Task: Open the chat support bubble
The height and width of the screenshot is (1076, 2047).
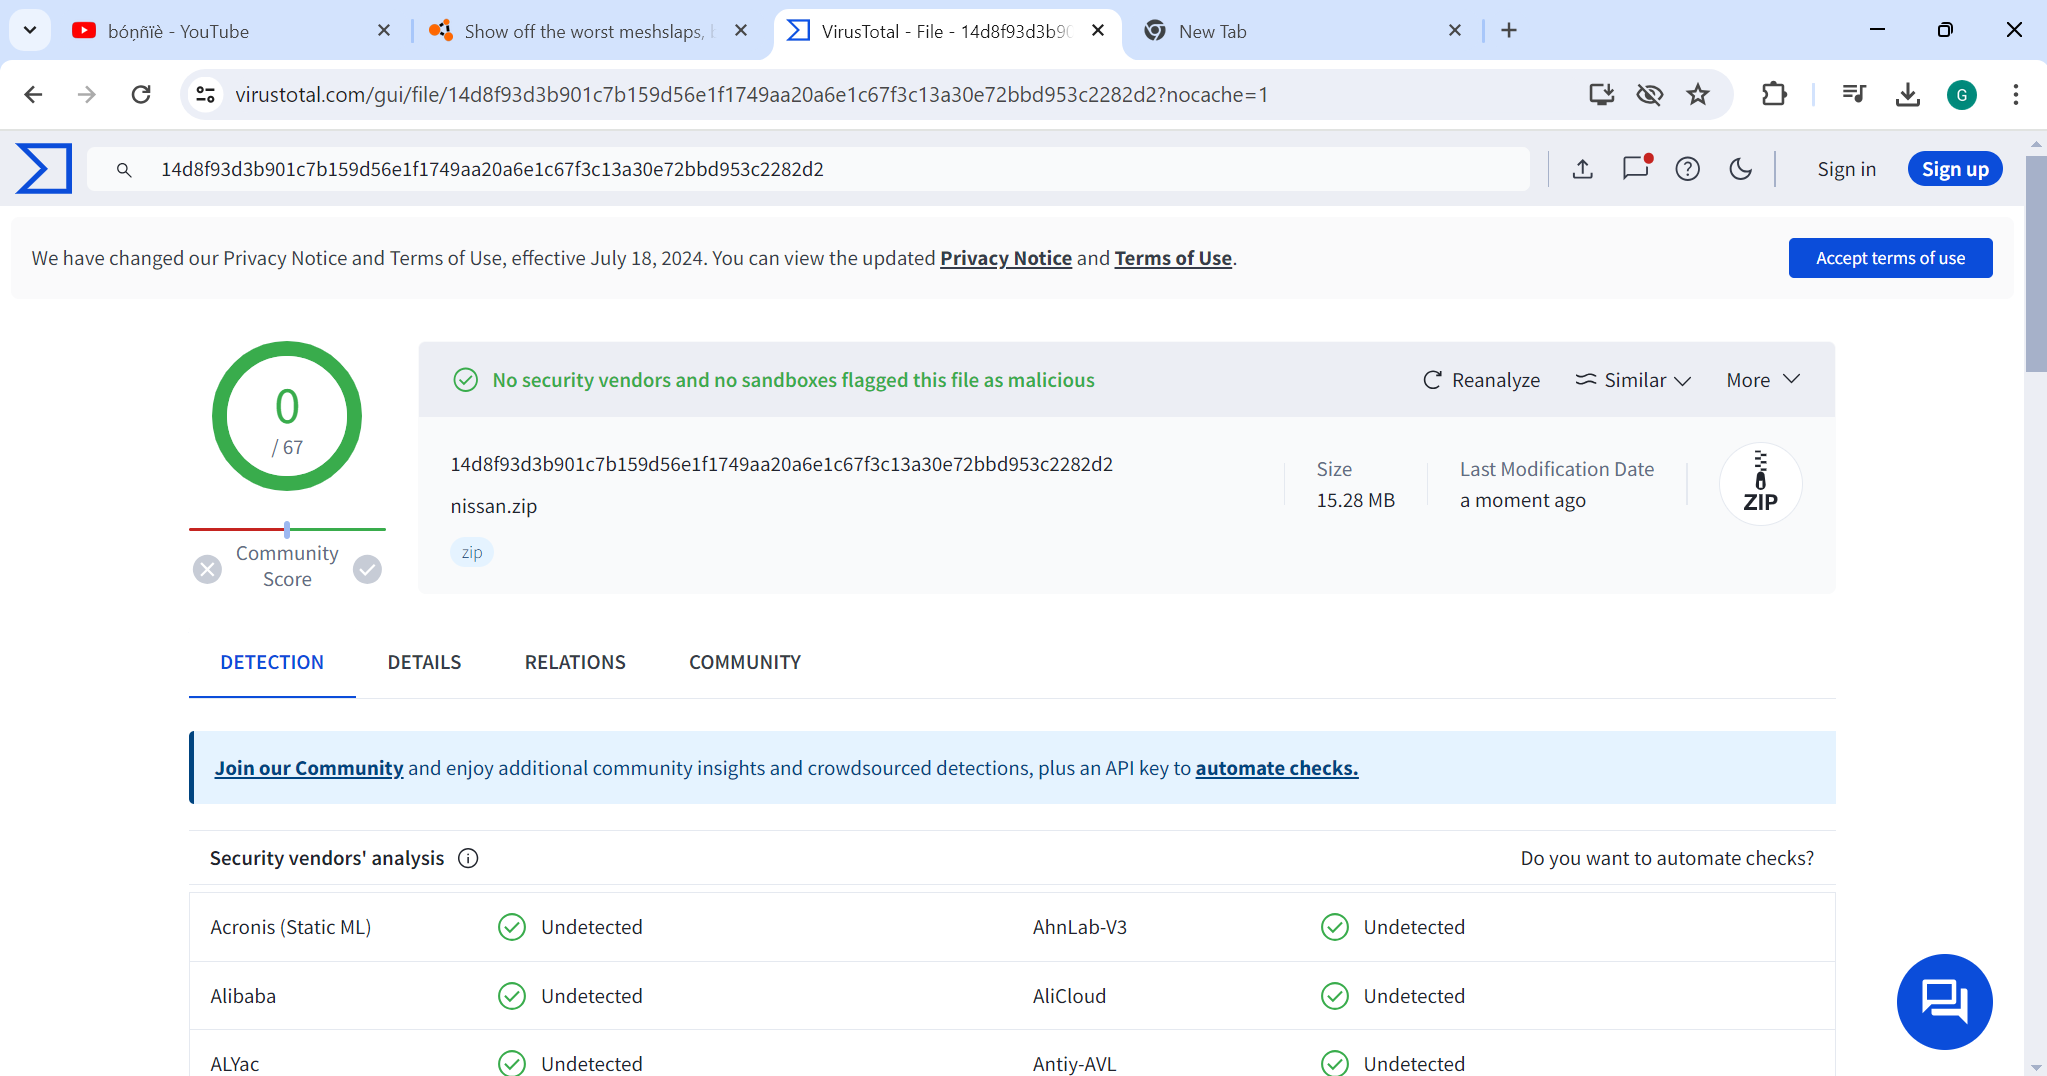Action: 1944,1001
